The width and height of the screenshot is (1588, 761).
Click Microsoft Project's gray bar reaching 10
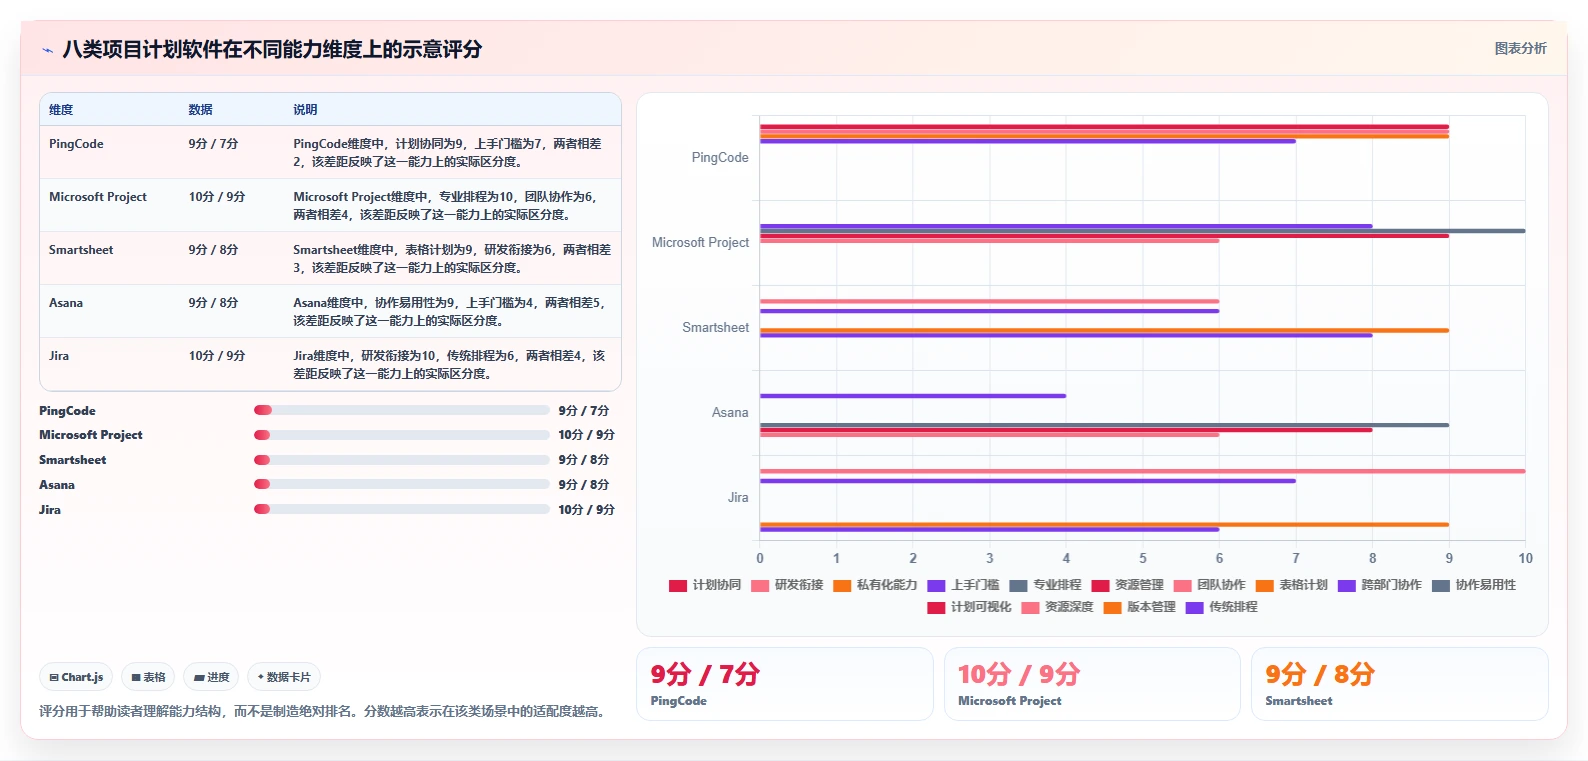click(x=1142, y=231)
